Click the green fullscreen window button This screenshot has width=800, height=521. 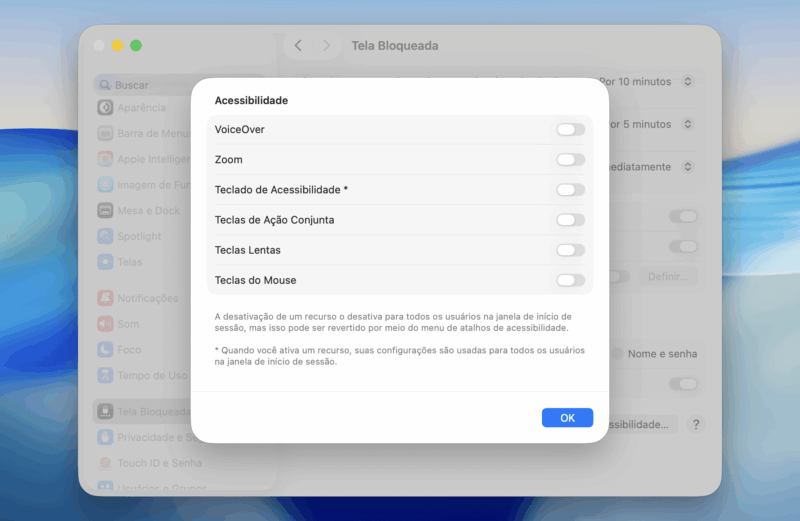[x=136, y=45]
